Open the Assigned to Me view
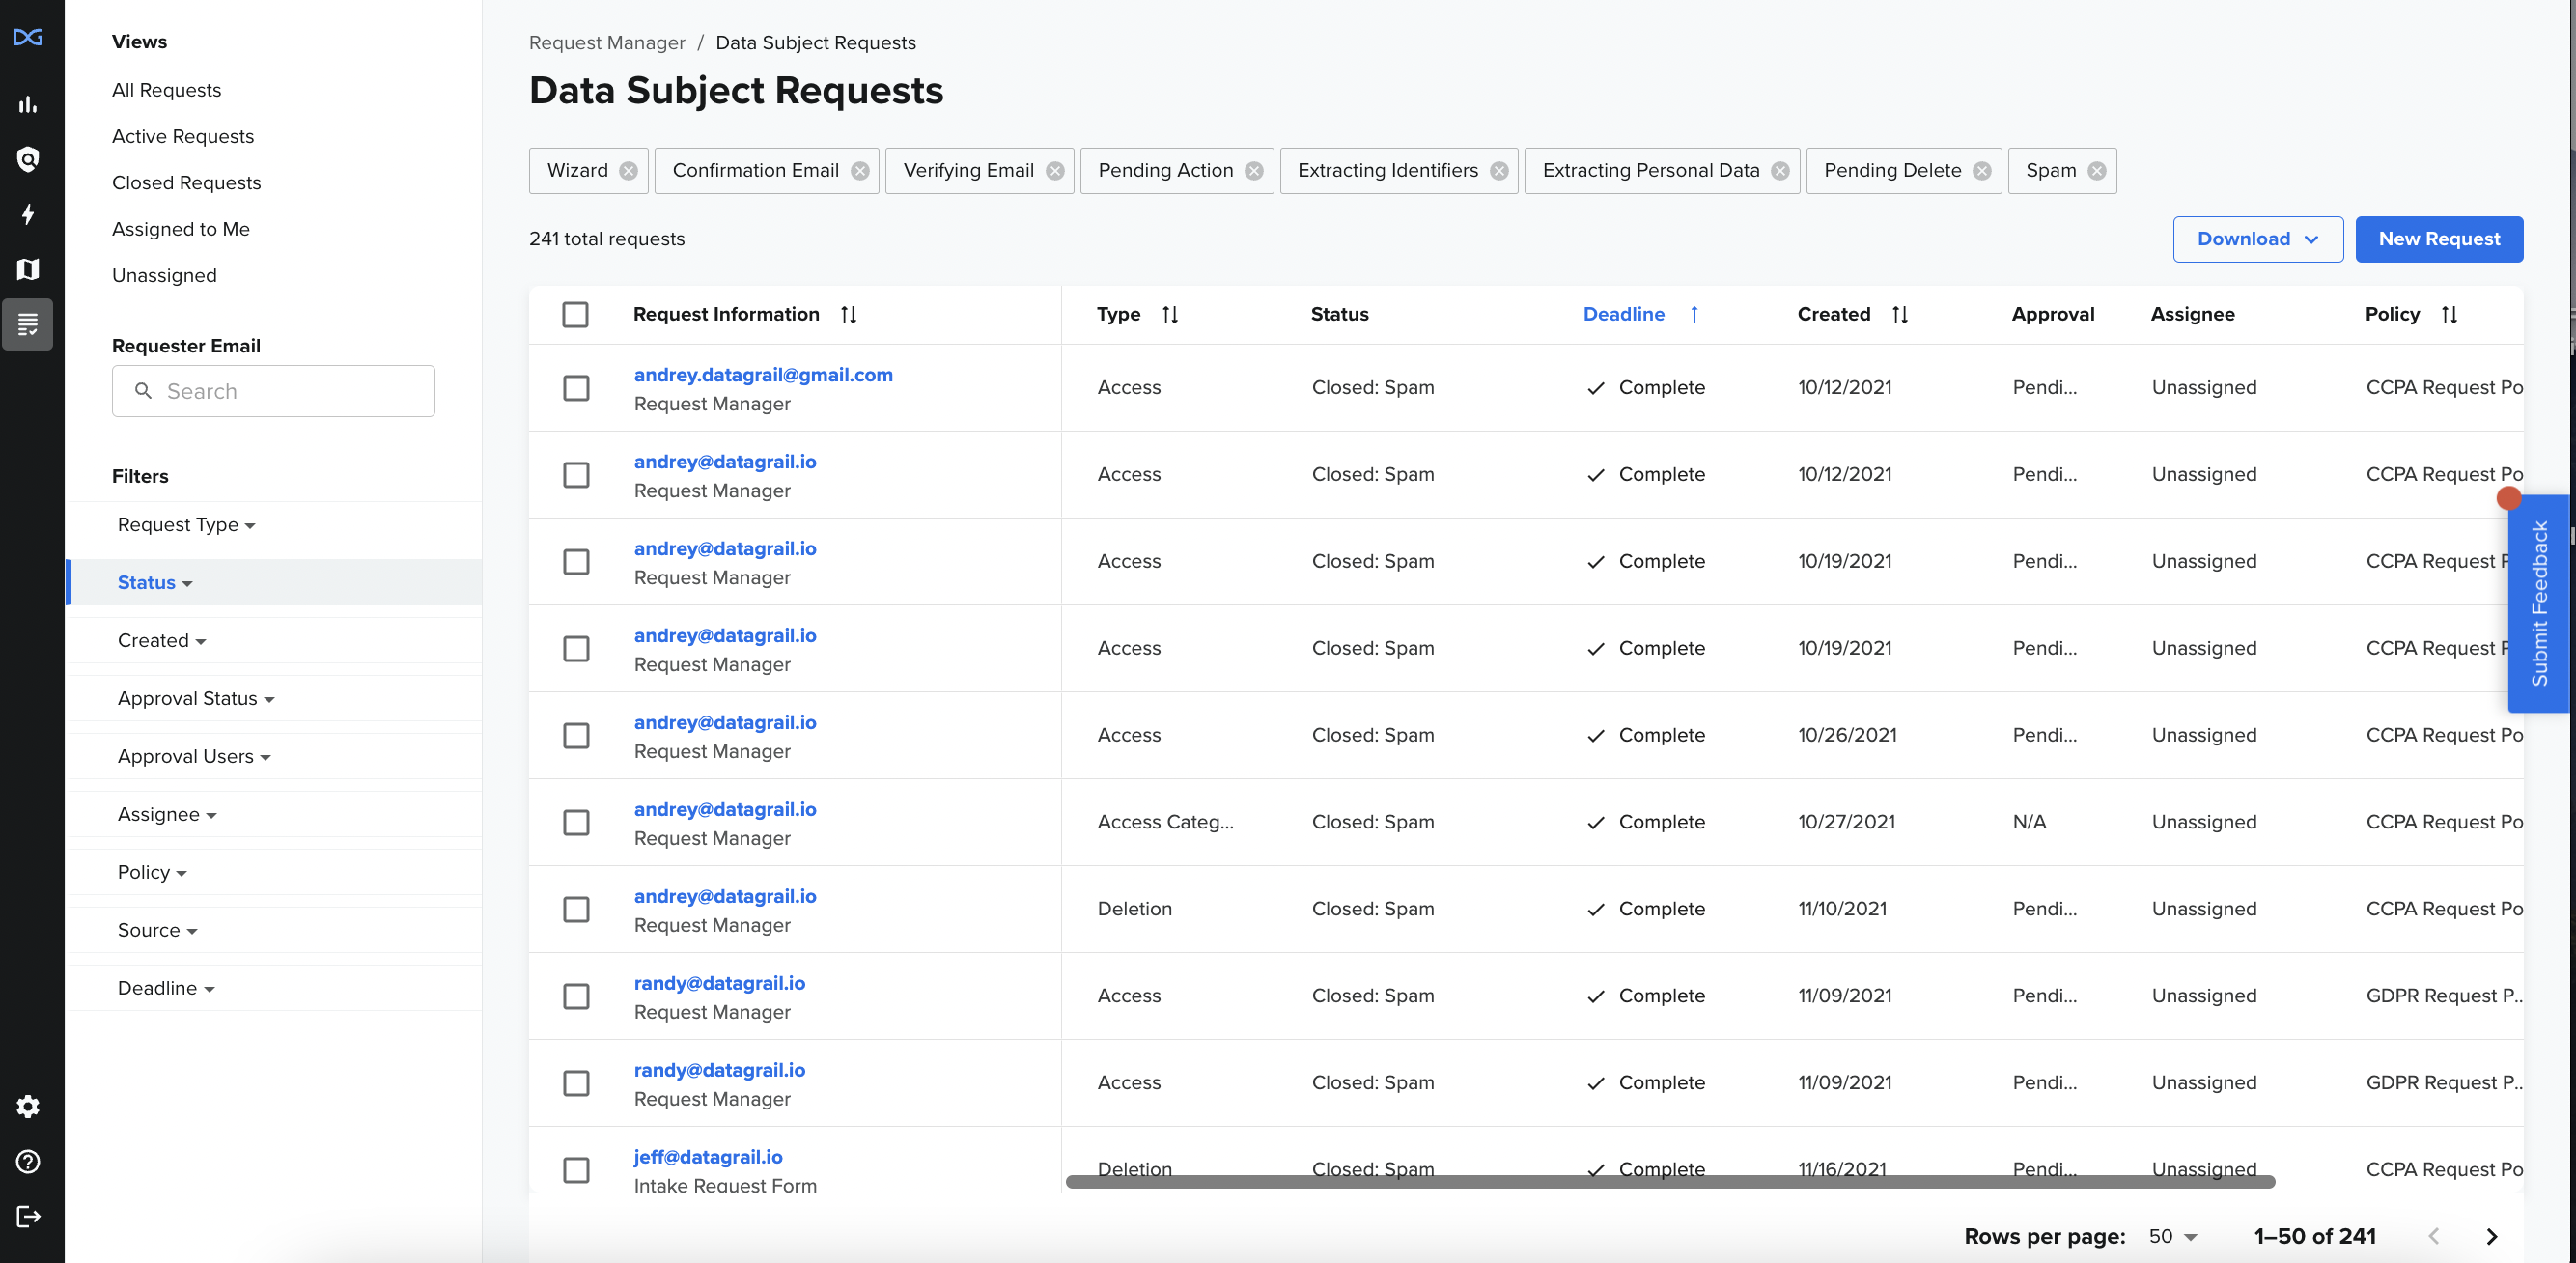This screenshot has width=2576, height=1263. click(181, 229)
